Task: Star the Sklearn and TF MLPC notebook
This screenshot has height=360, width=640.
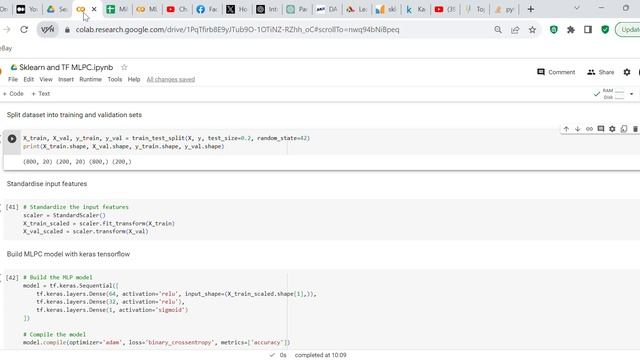Action: [124, 67]
